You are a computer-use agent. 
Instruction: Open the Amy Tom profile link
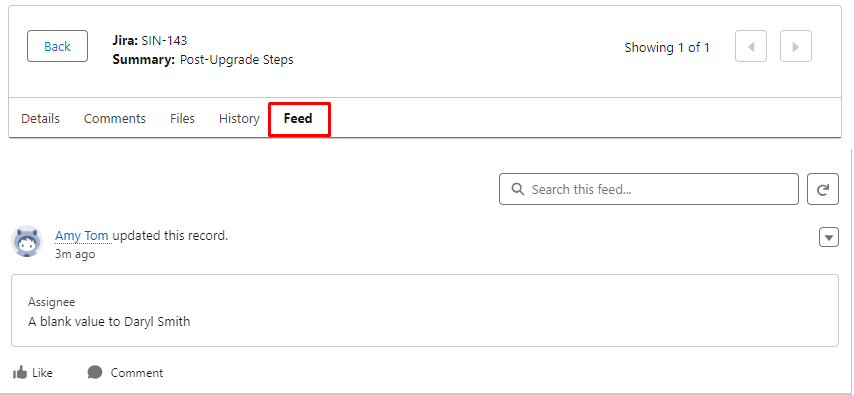[x=82, y=236]
